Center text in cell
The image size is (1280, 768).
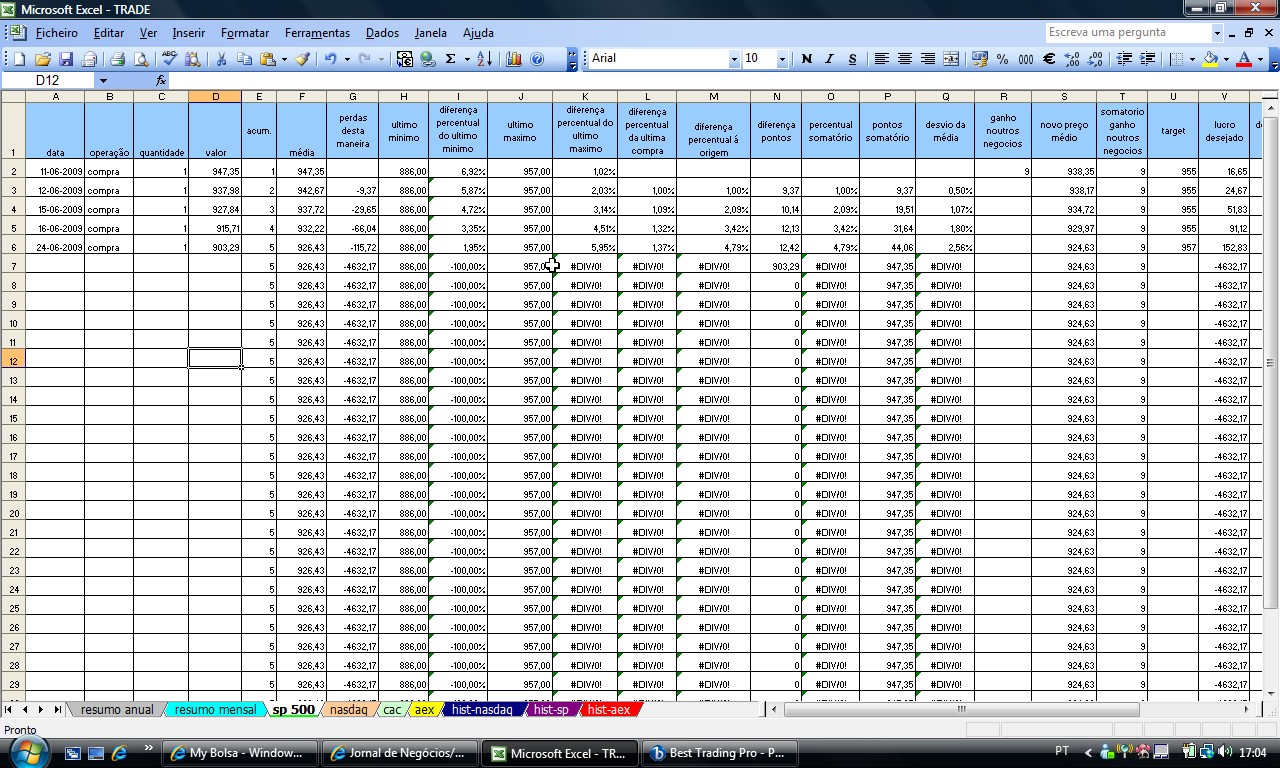(904, 59)
